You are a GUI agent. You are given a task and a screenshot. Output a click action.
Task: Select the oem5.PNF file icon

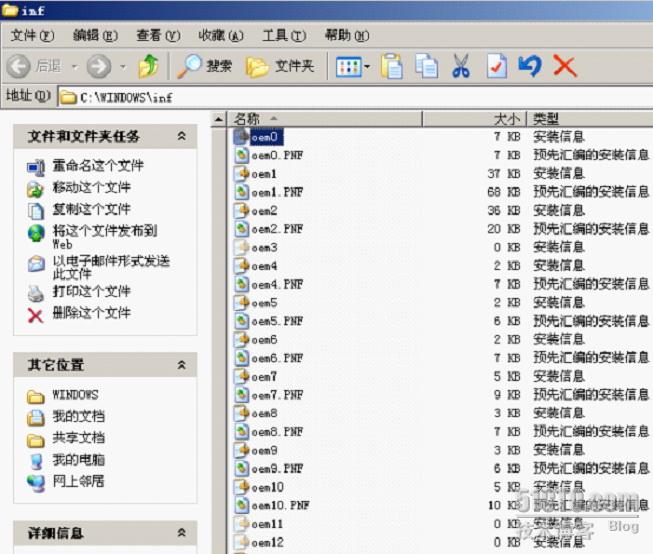[x=242, y=321]
